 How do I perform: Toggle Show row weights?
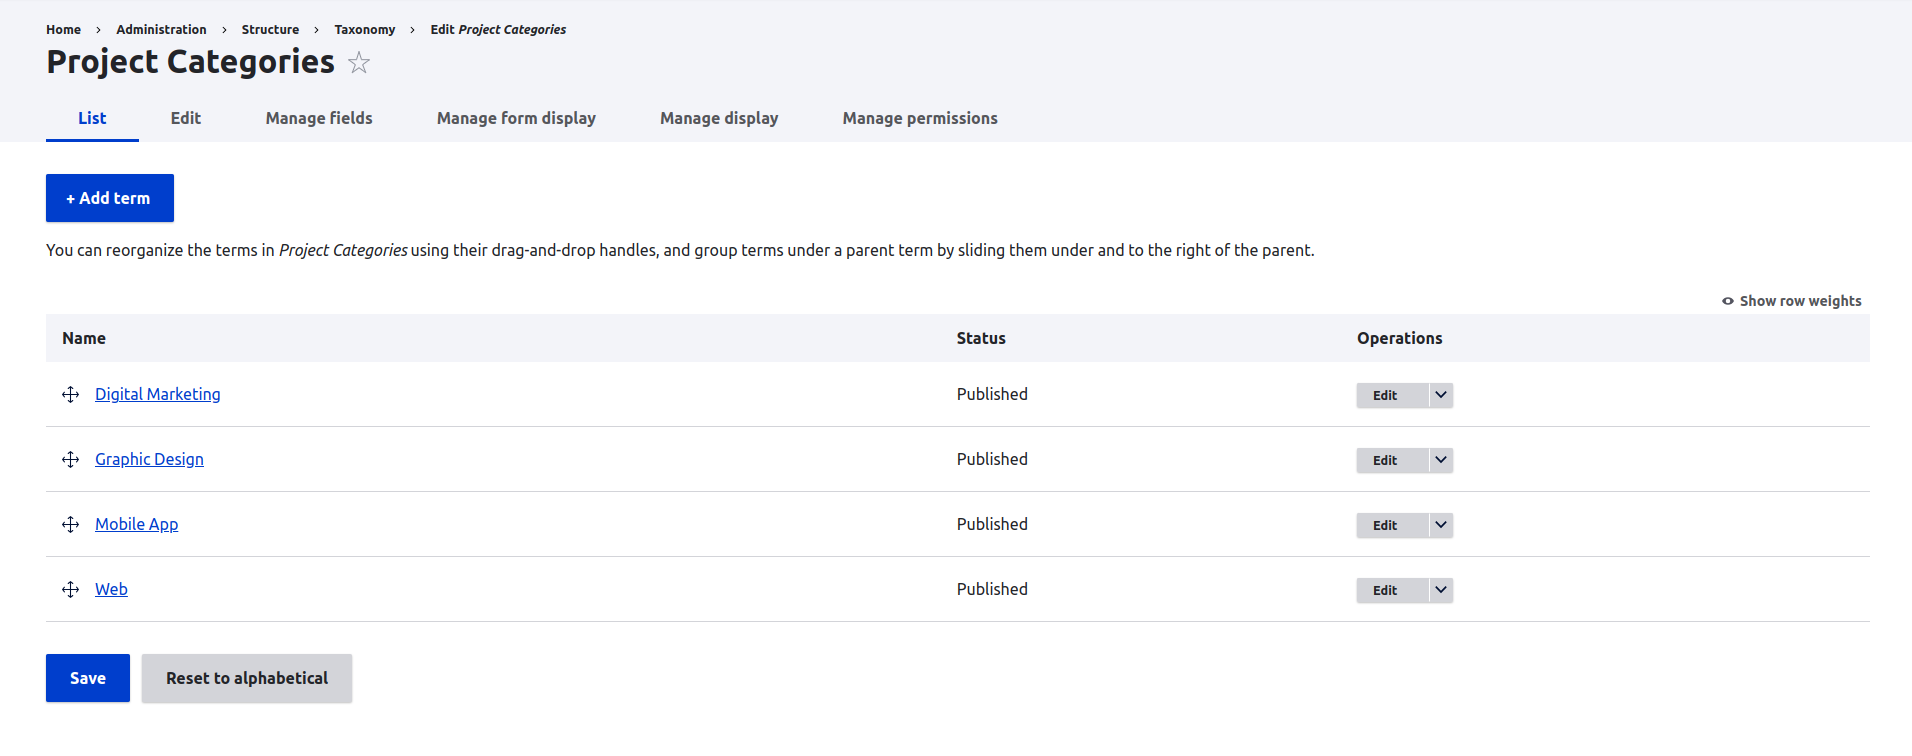pyautogui.click(x=1791, y=301)
